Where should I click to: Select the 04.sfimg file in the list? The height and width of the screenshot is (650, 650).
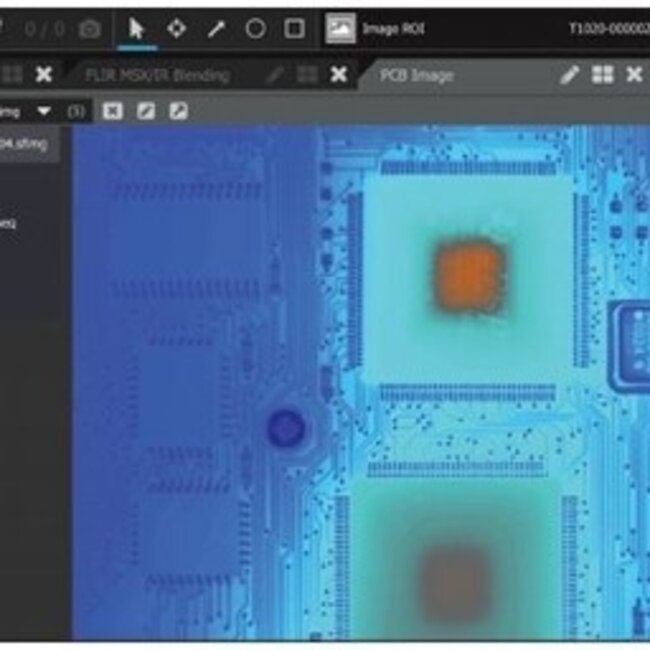click(x=30, y=144)
